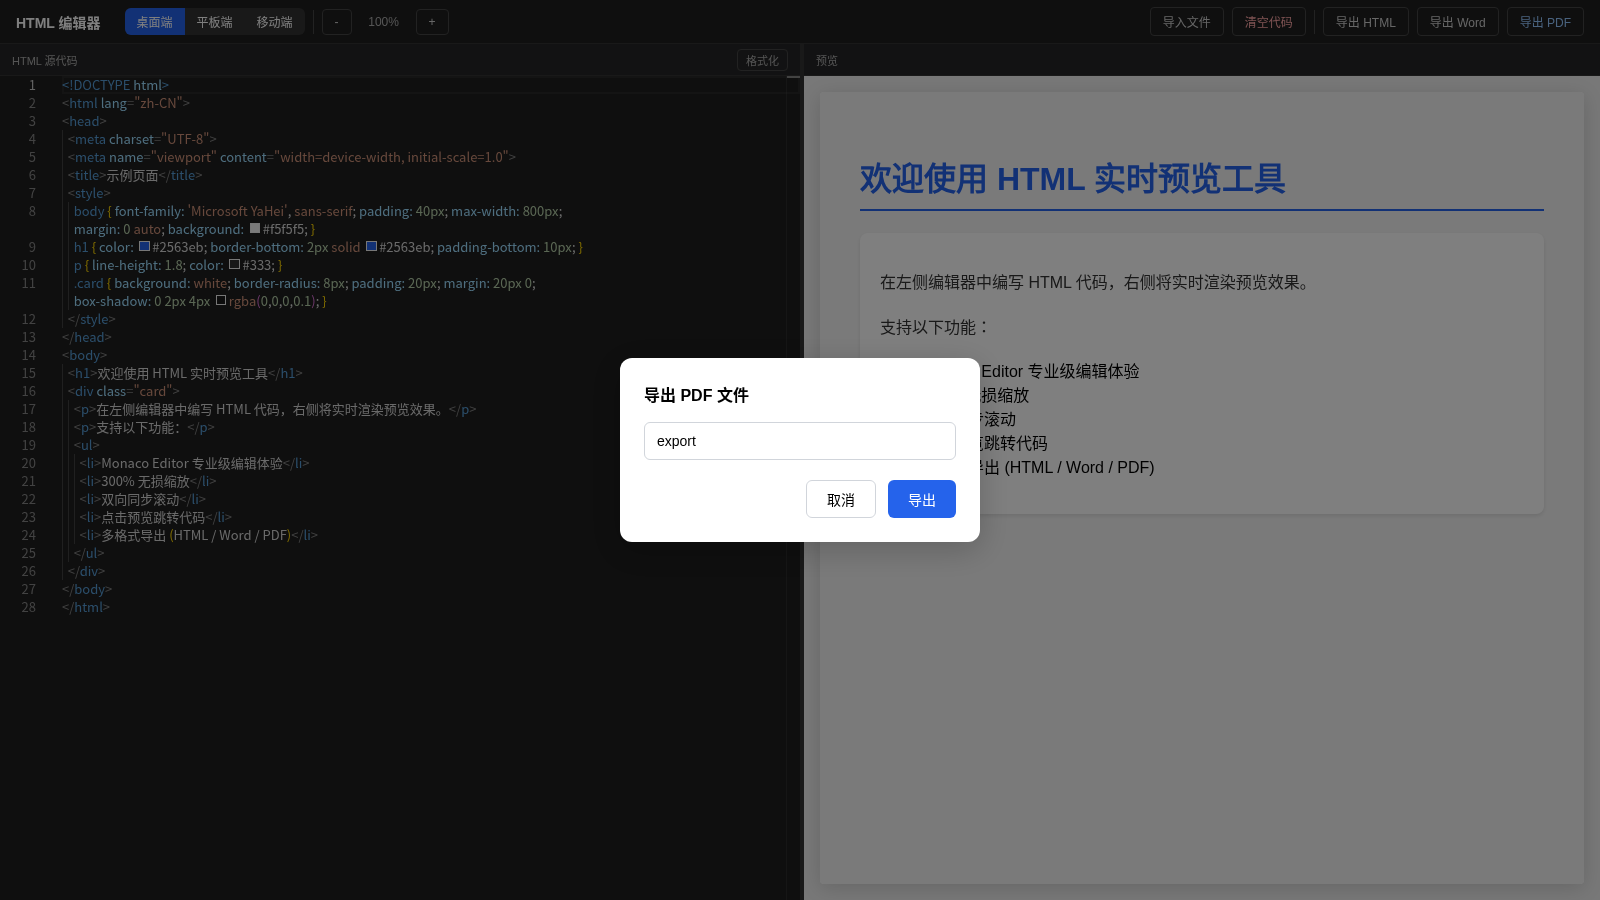The height and width of the screenshot is (900, 1600).
Task: Increase zoom with the plus button
Action: click(432, 22)
